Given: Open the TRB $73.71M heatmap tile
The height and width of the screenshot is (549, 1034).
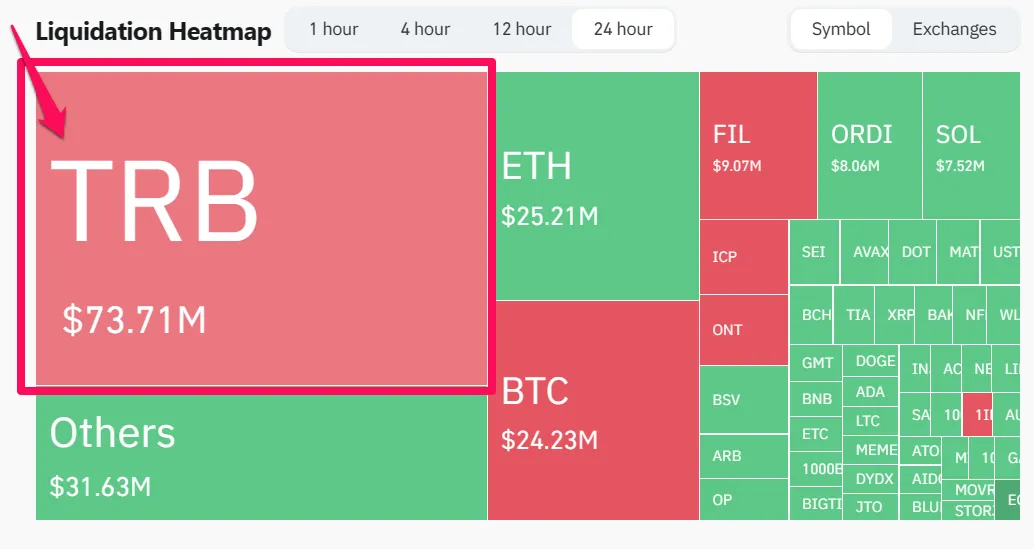Looking at the screenshot, I should [x=261, y=229].
